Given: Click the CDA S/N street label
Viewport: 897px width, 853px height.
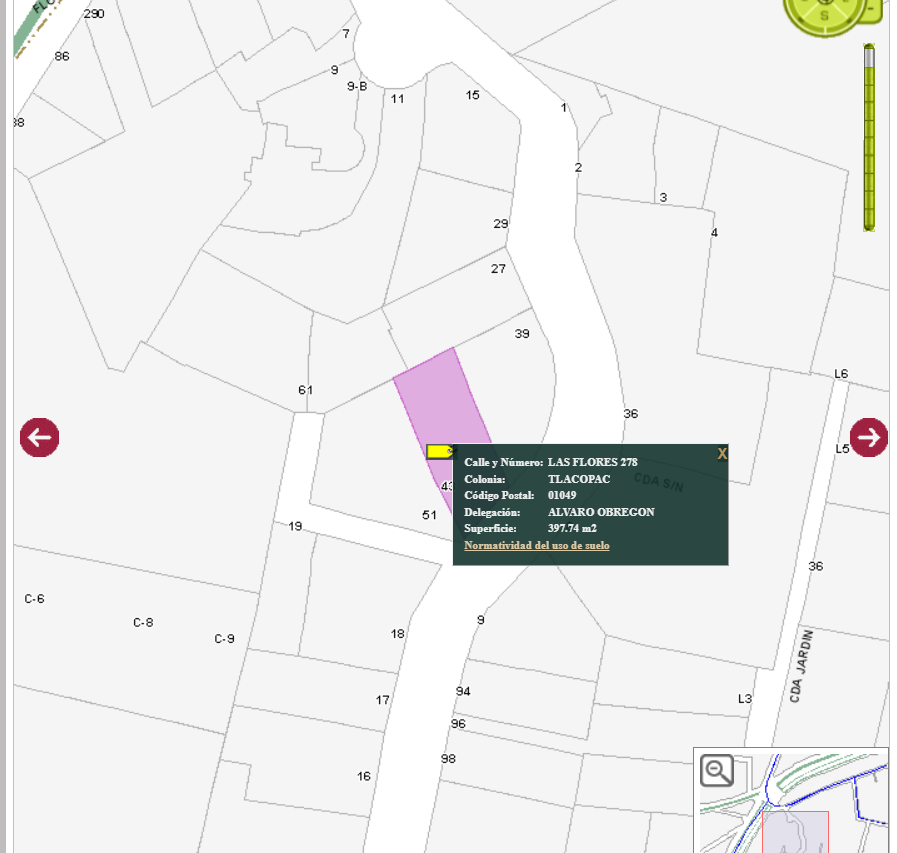Looking at the screenshot, I should 658,482.
